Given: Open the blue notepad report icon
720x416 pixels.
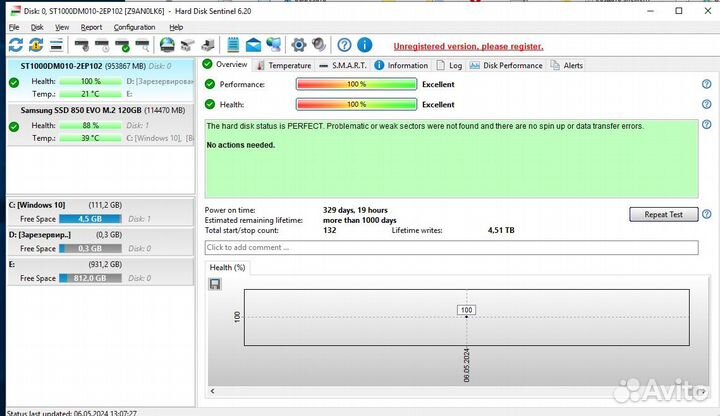Looking at the screenshot, I should pyautogui.click(x=233, y=45).
